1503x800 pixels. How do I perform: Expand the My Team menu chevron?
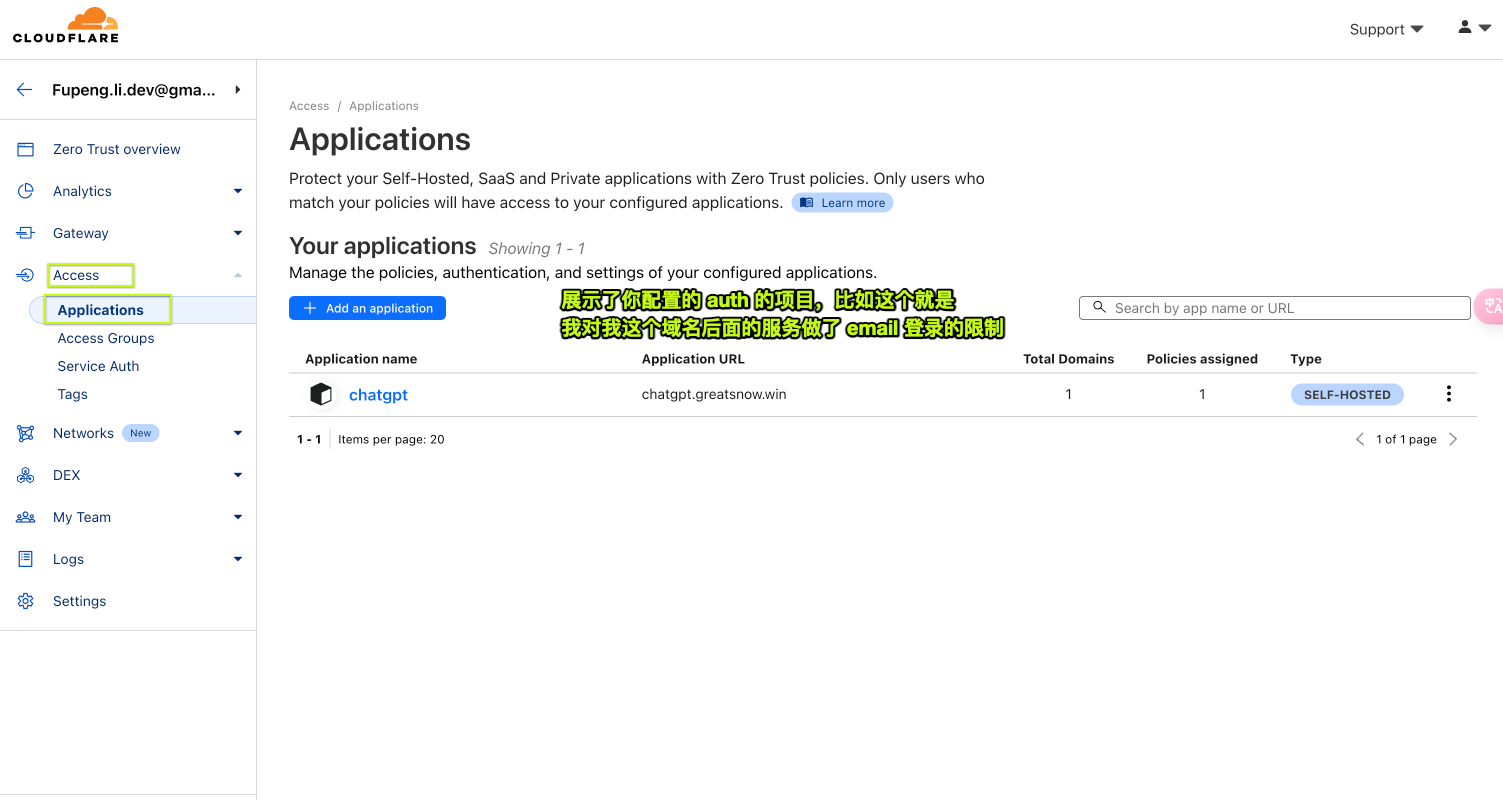point(238,517)
